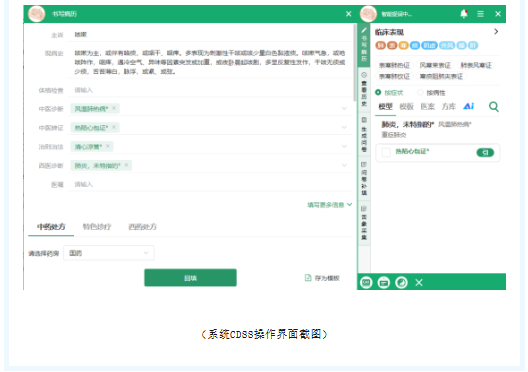Click the document icon beside 存为模板

[x=308, y=277]
